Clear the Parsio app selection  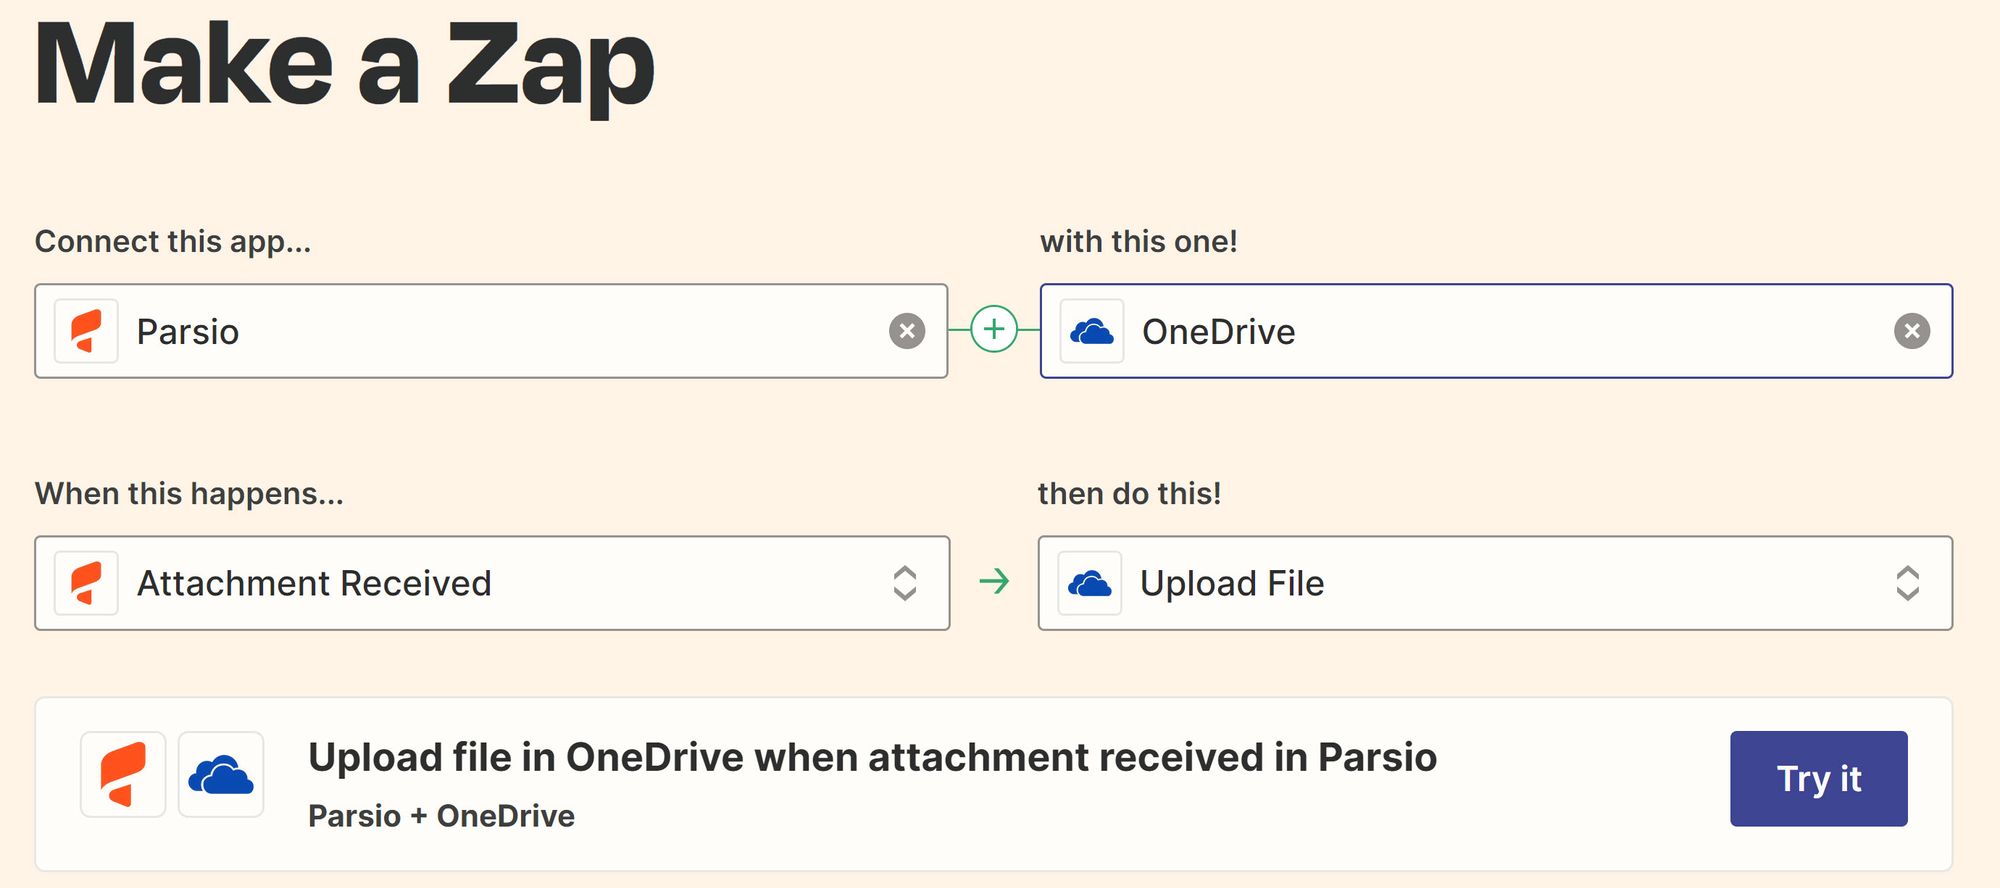(x=907, y=331)
